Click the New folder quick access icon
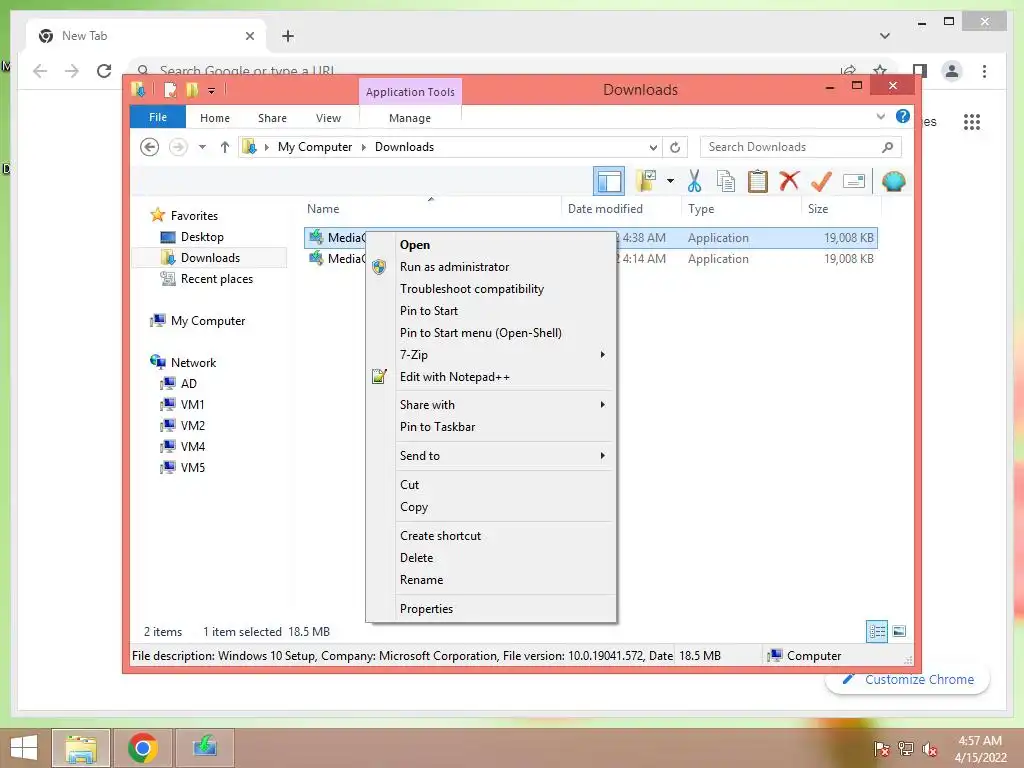The height and width of the screenshot is (768, 1024). 192,90
